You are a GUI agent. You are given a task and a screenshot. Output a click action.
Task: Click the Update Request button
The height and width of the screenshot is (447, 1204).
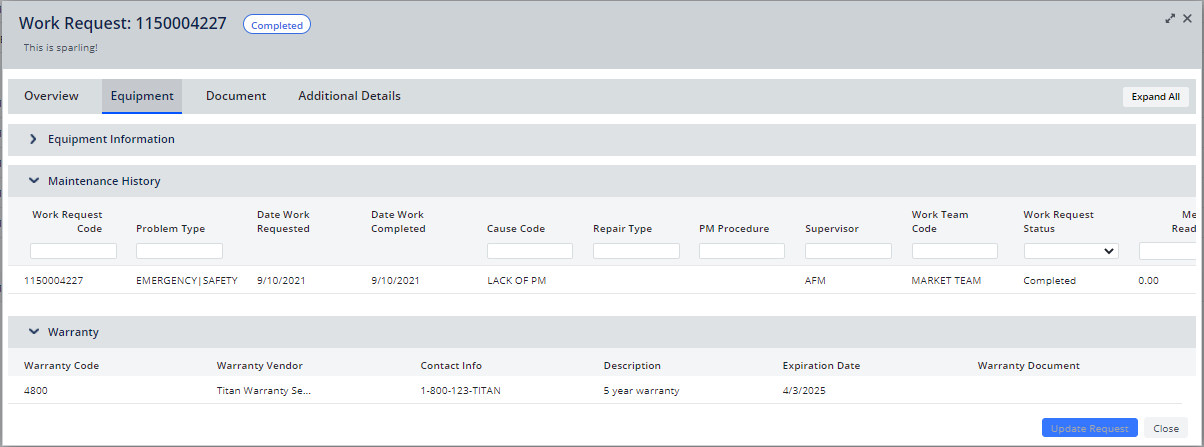point(1089,428)
